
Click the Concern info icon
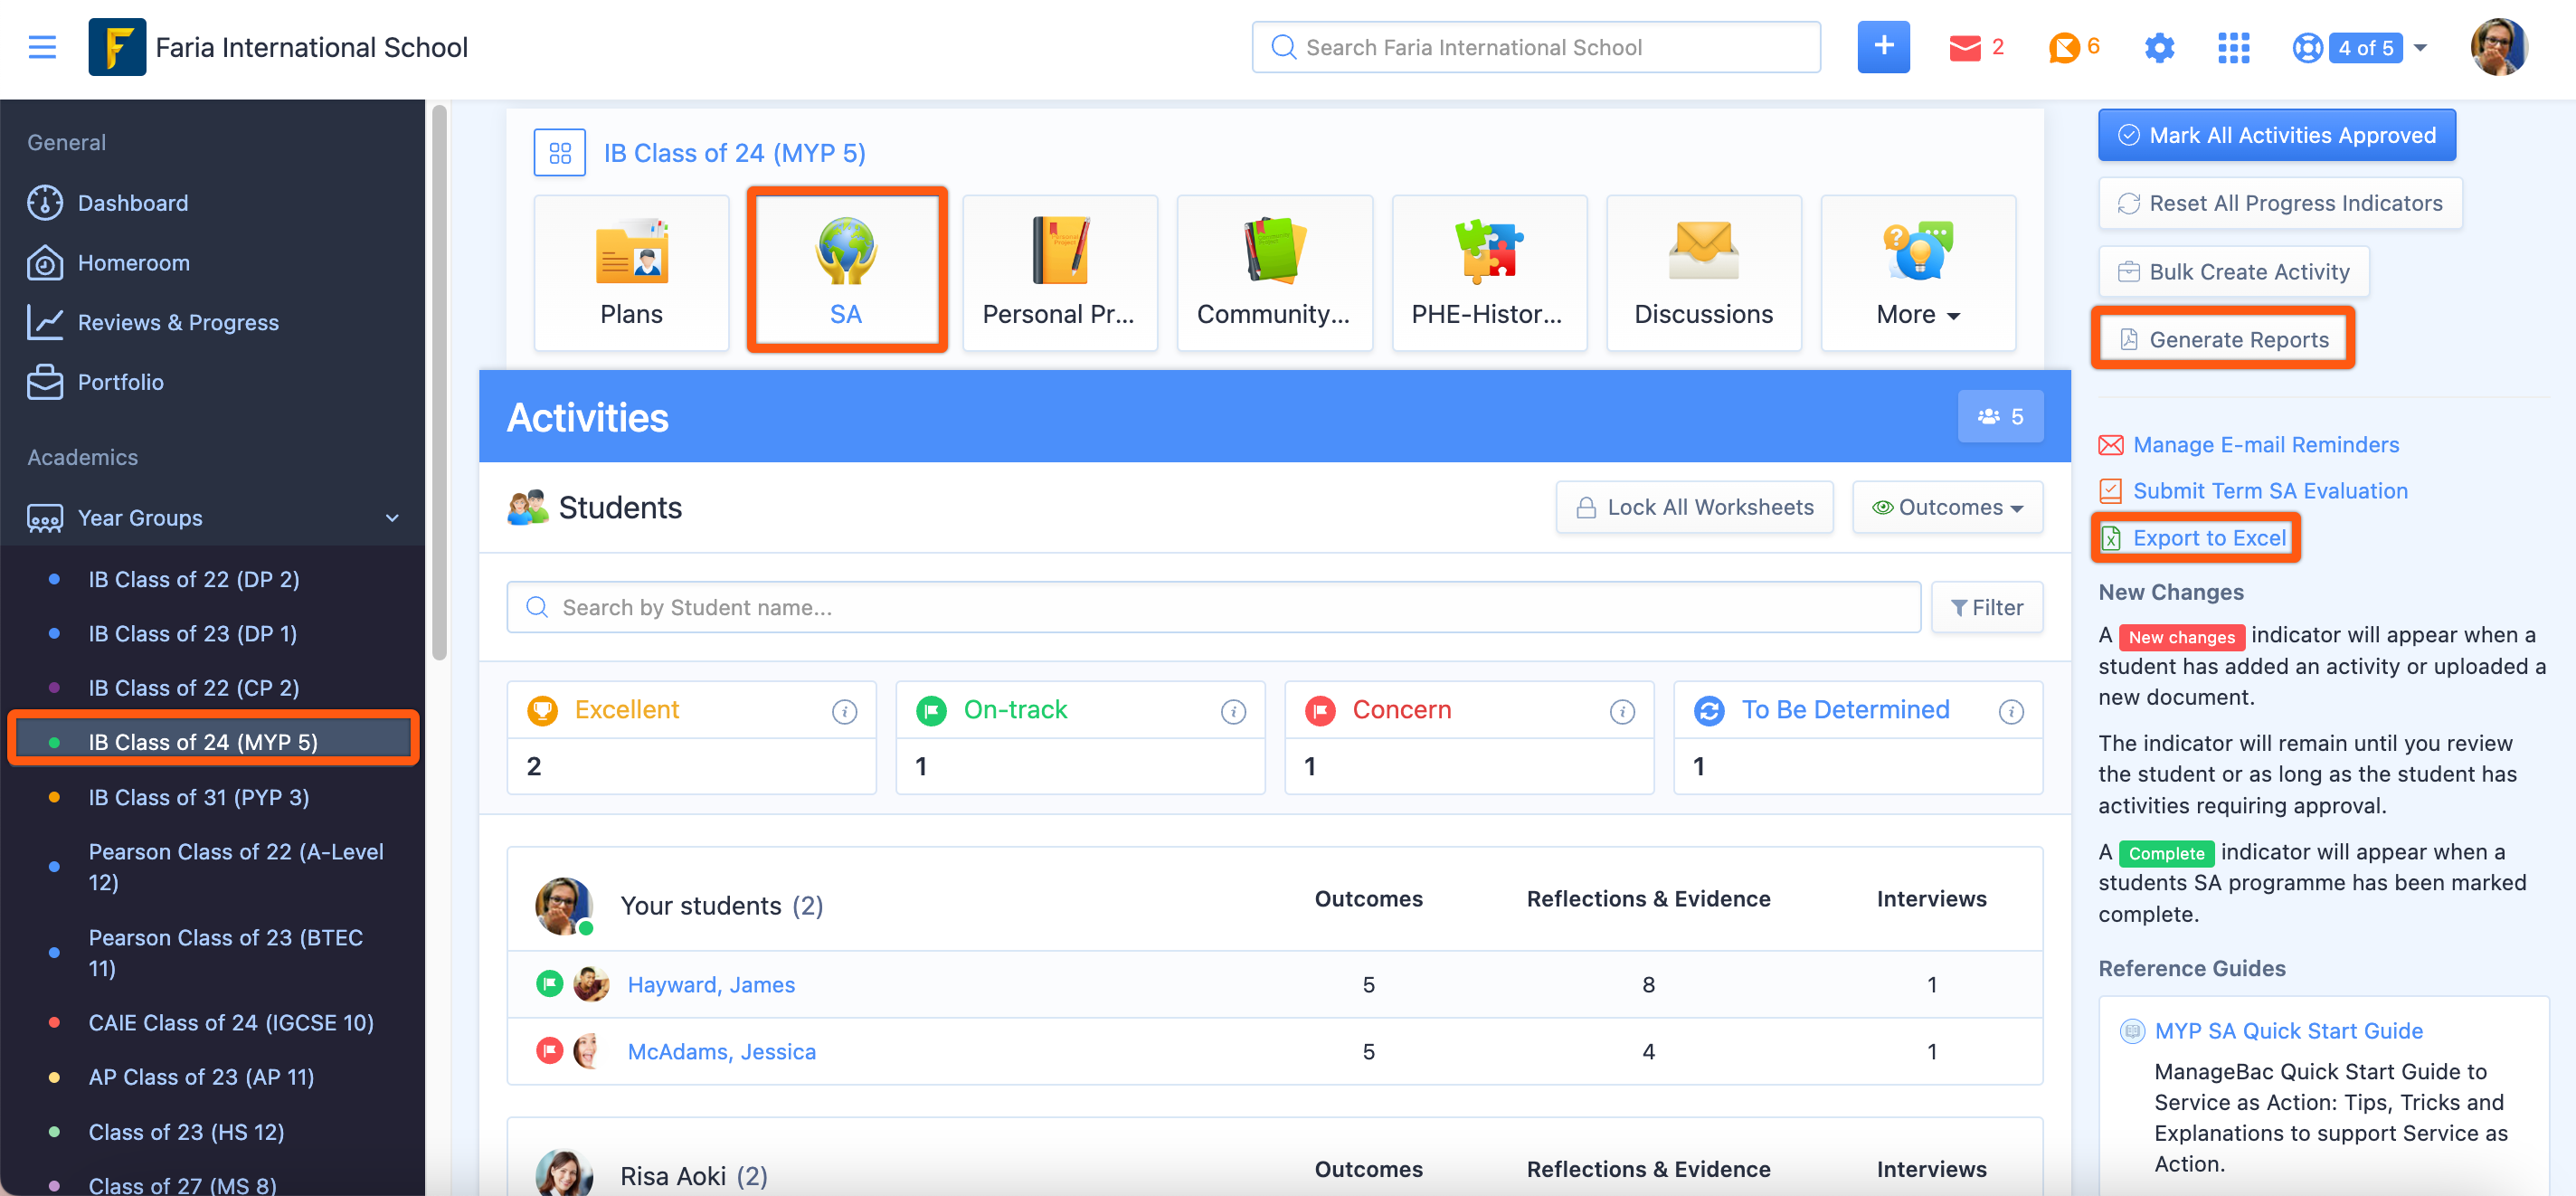pos(1622,711)
